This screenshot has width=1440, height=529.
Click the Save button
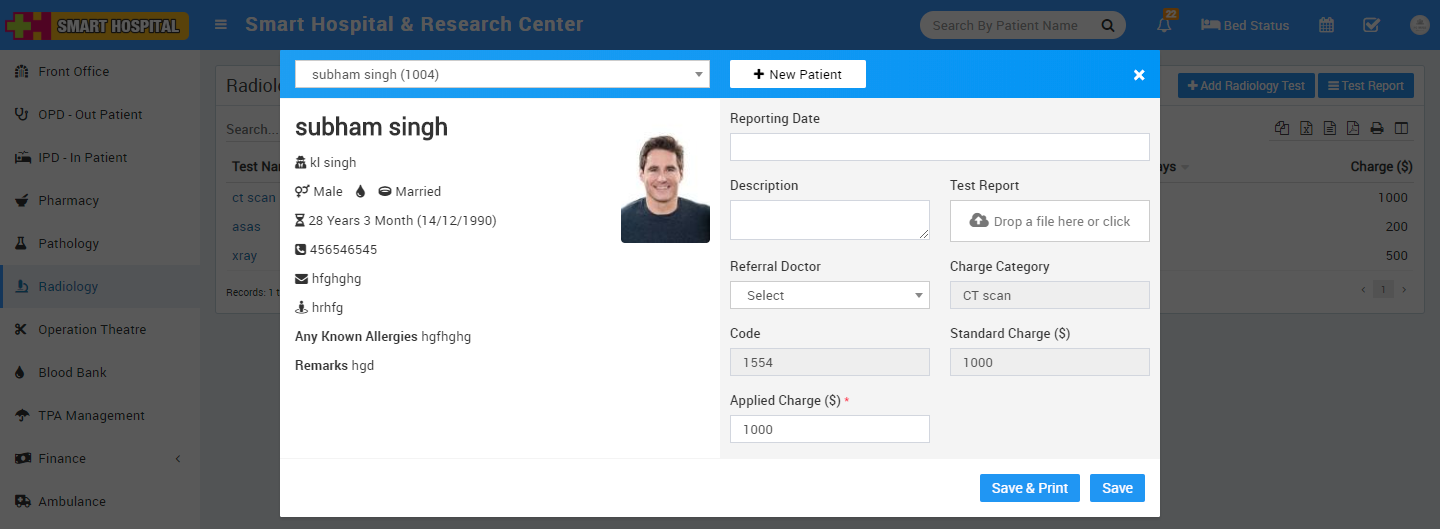tap(1117, 488)
